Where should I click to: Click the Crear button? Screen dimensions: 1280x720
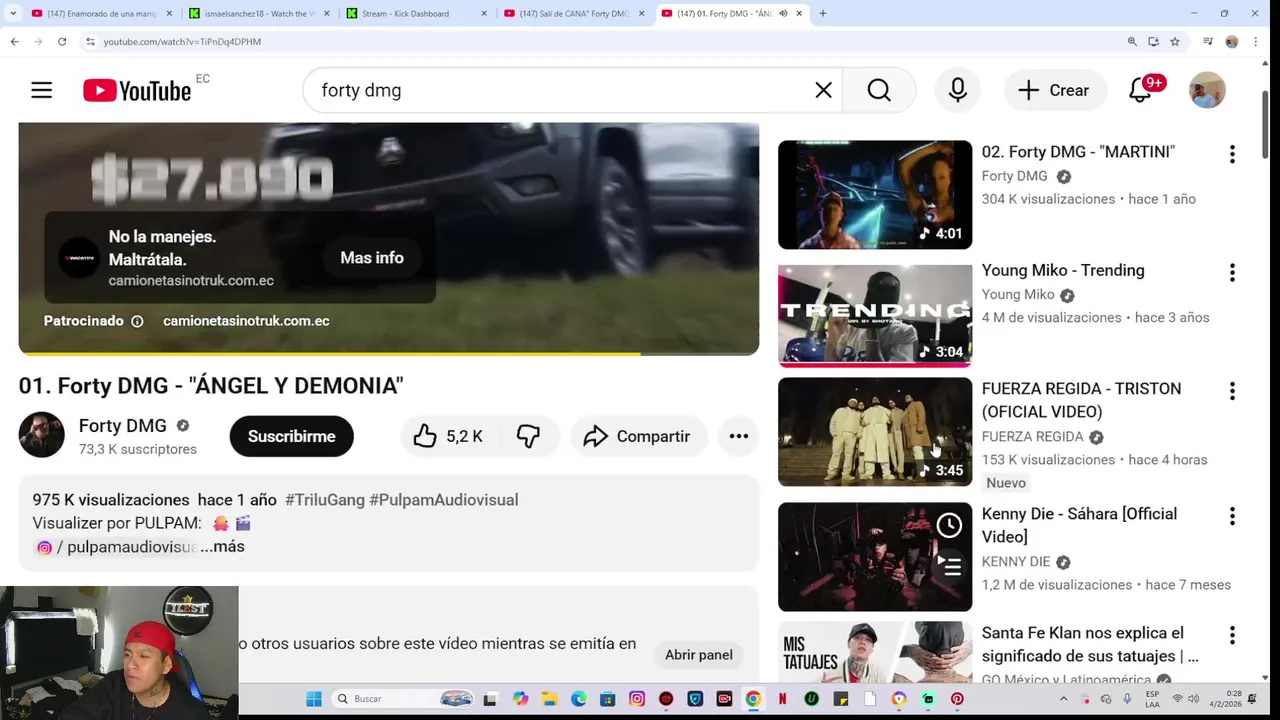coord(1054,90)
